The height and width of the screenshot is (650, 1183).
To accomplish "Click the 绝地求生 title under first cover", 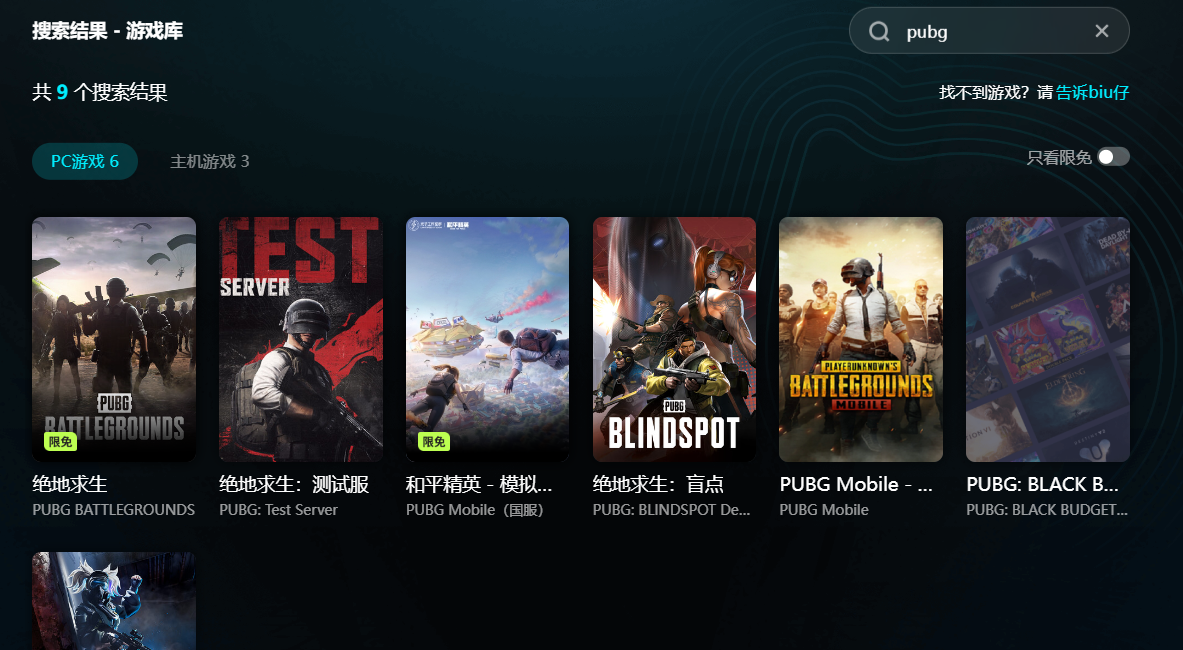I will click(70, 484).
